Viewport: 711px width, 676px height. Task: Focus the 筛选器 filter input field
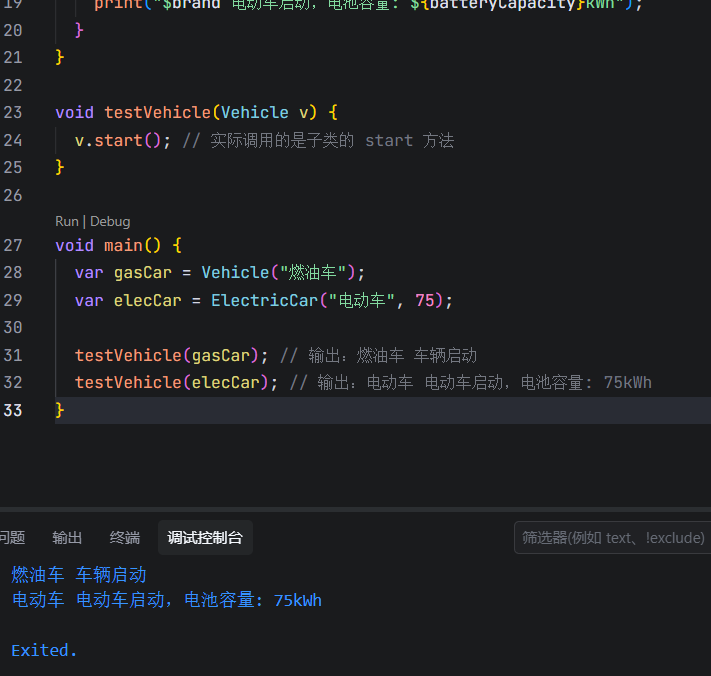point(613,538)
